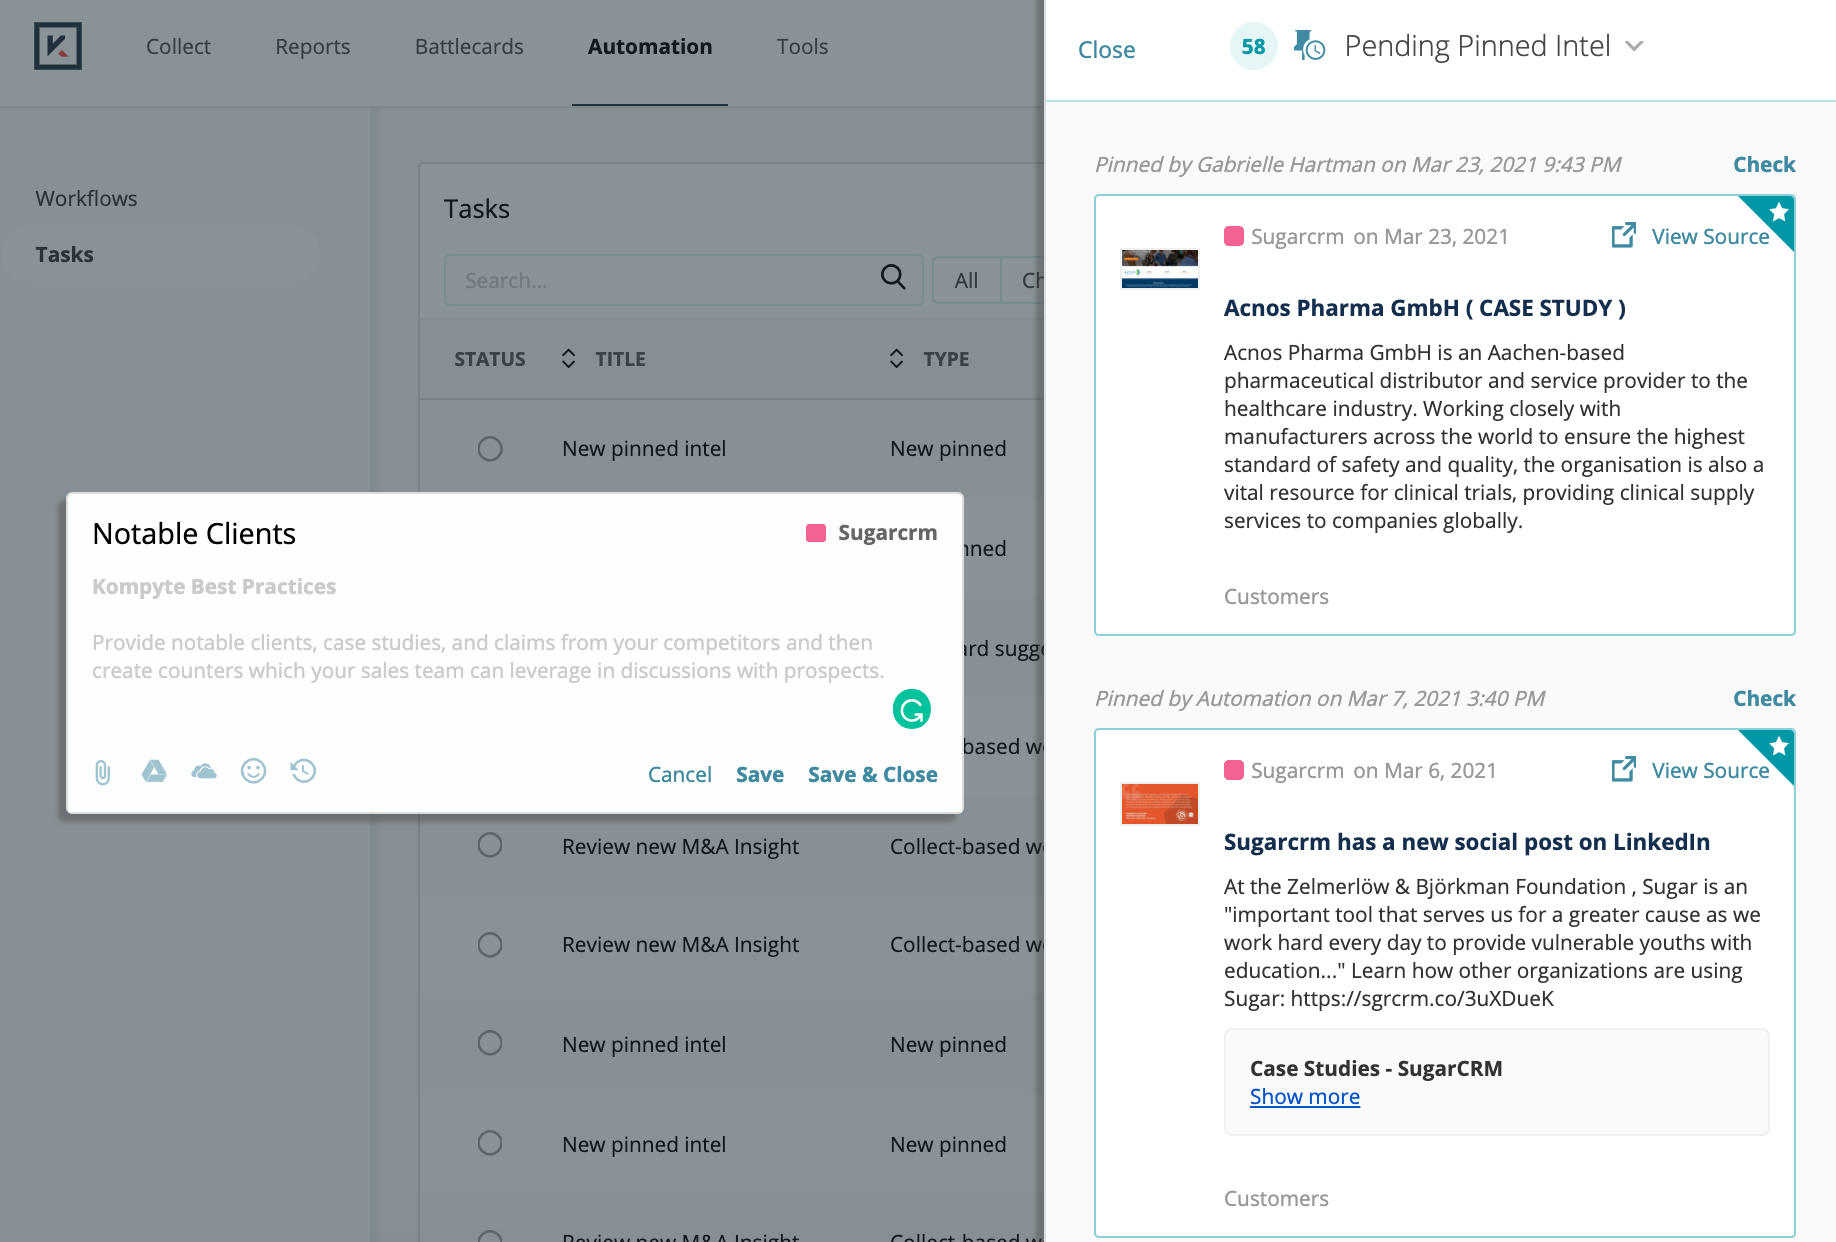Open the Collect menu
The width and height of the screenshot is (1836, 1242).
[x=178, y=47]
